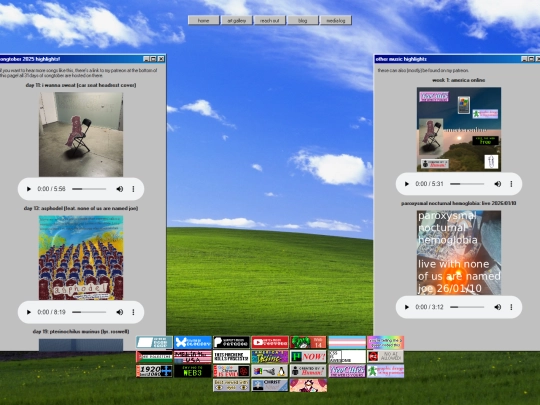Image resolution: width=540 pixels, height=405 pixels.
Task: Click the green-haired character badge
Action: pyautogui.click(x=308, y=342)
